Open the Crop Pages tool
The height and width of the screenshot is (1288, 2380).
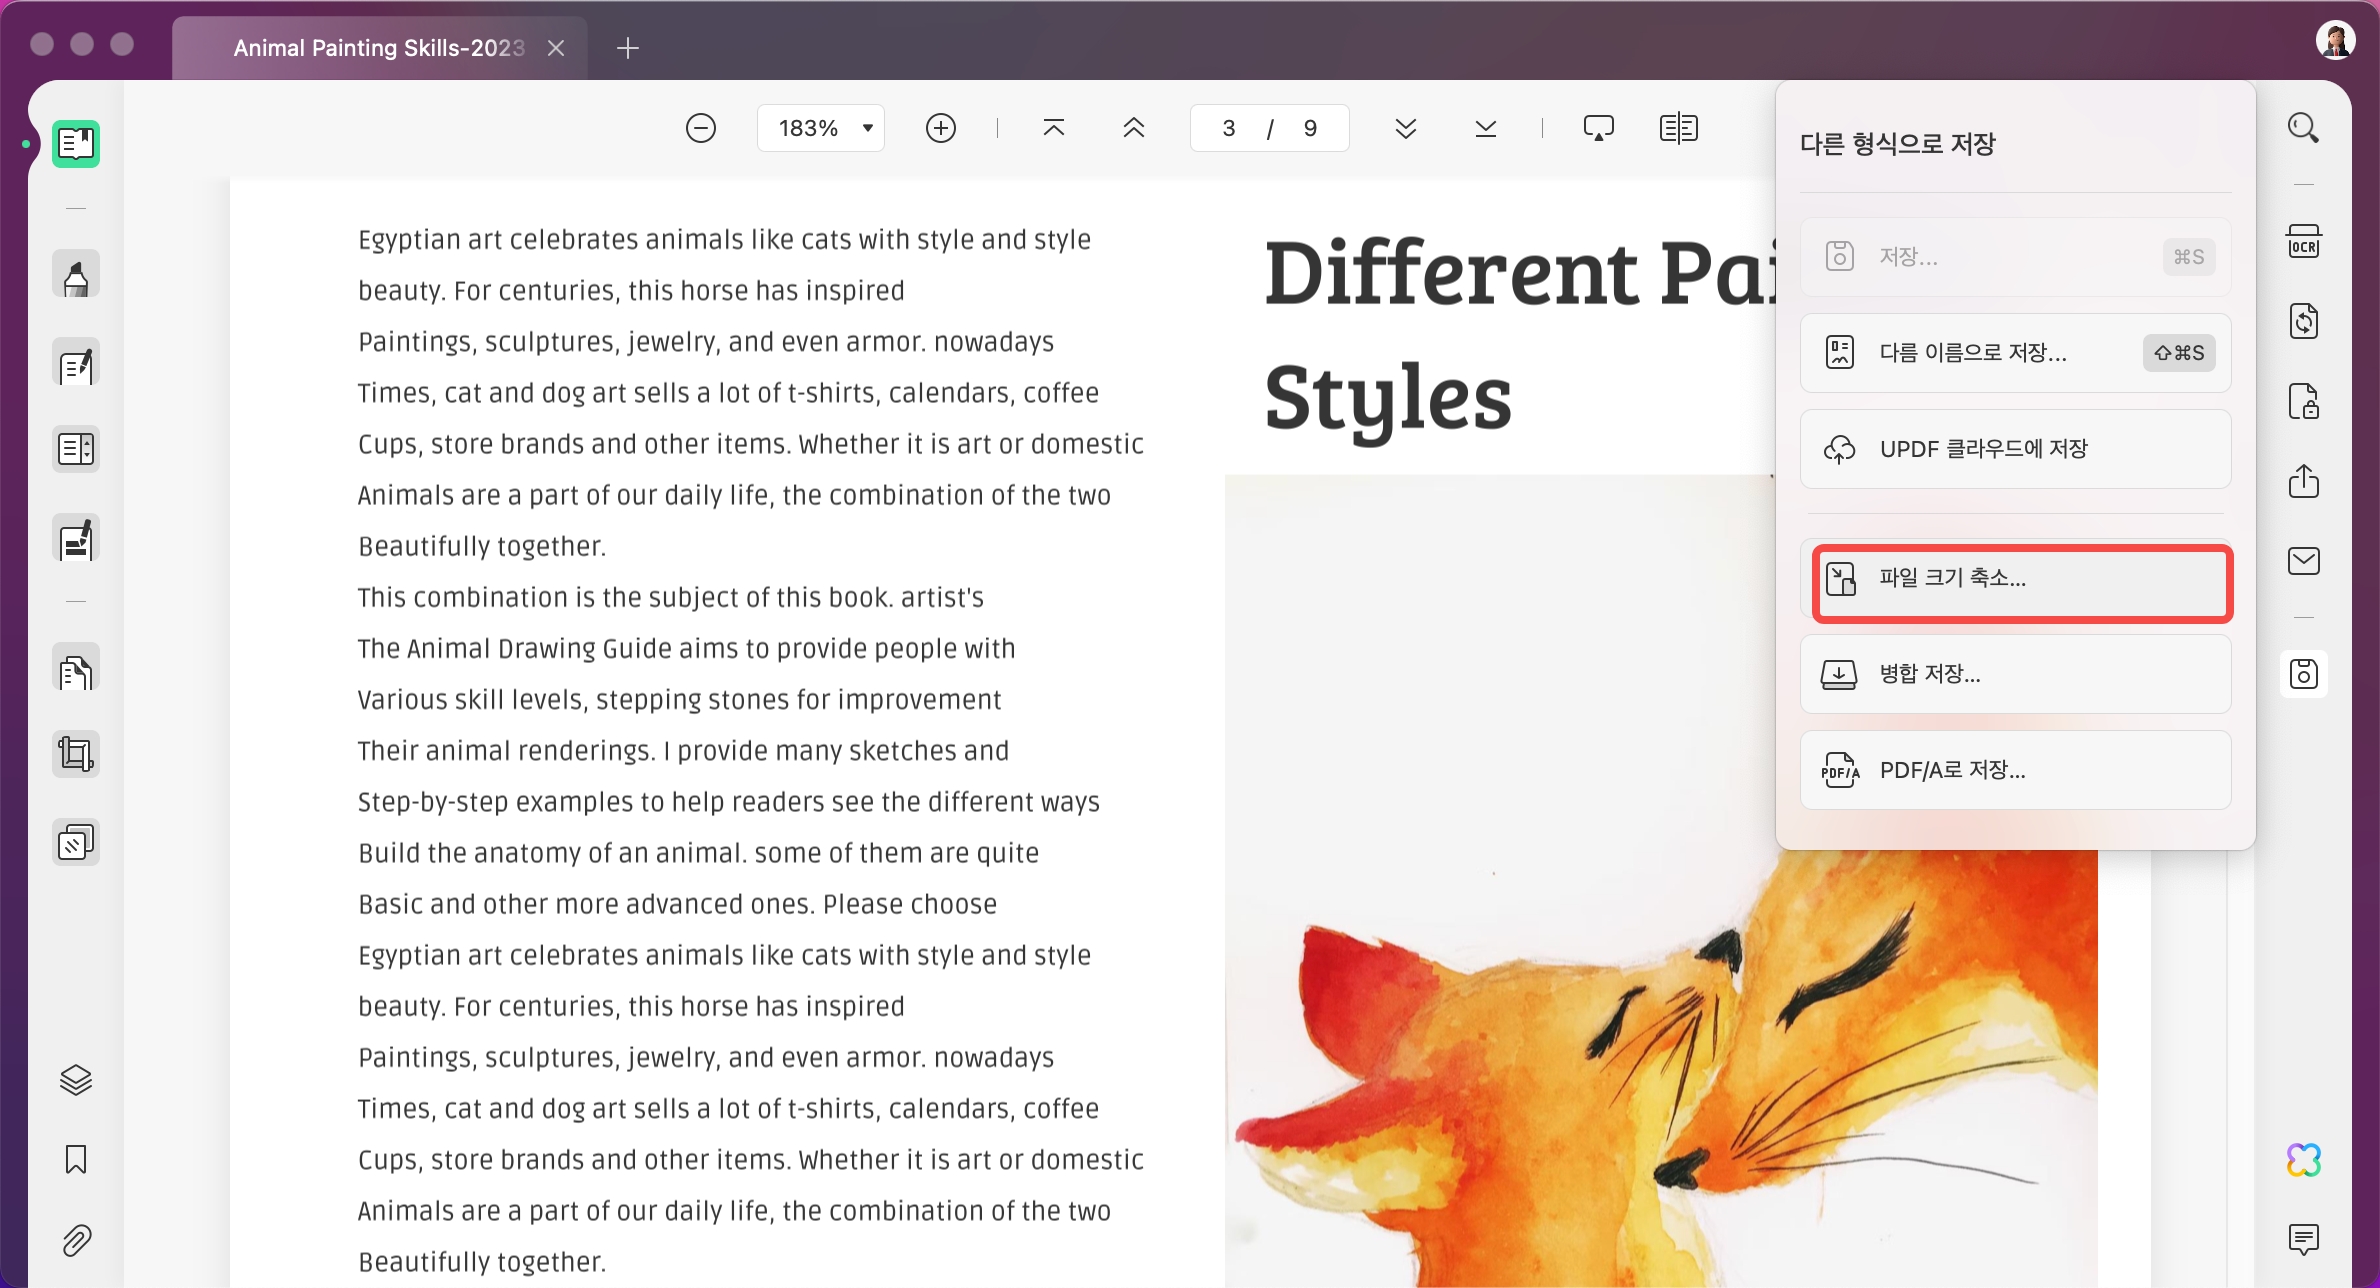(76, 754)
